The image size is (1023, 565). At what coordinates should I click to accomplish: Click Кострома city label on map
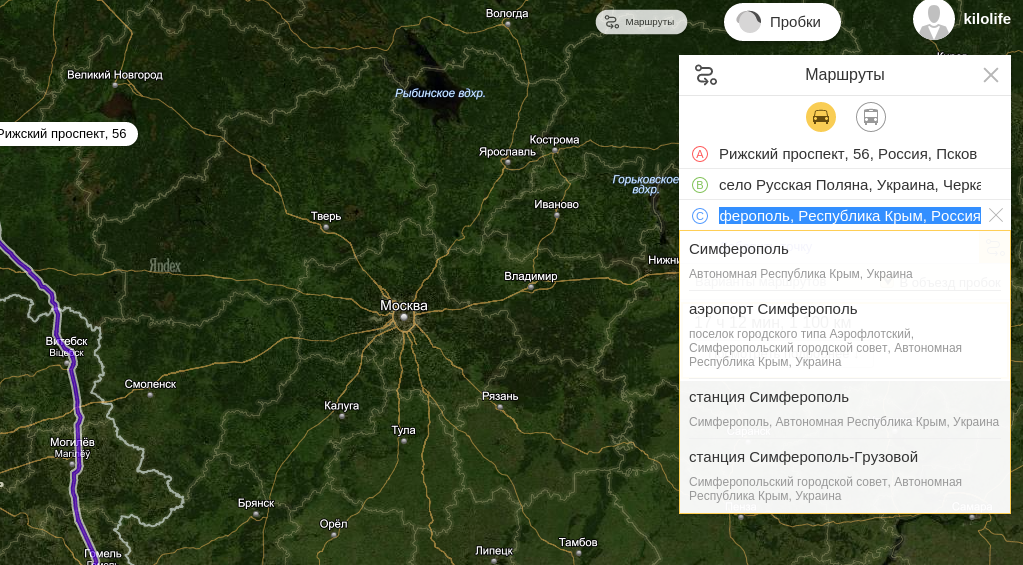pos(554,140)
